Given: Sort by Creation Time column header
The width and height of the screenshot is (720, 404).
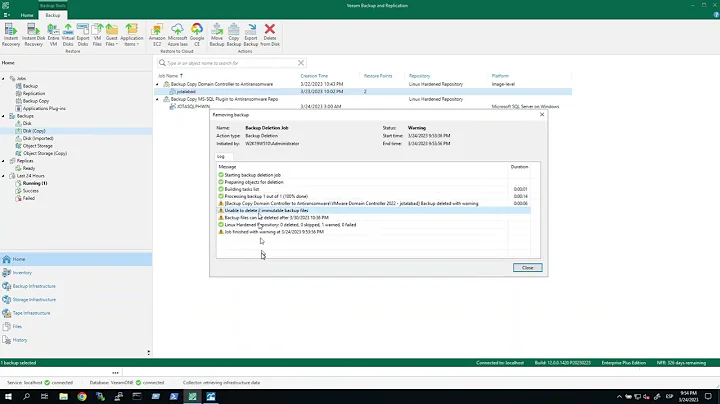Looking at the screenshot, I should pyautogui.click(x=314, y=76).
